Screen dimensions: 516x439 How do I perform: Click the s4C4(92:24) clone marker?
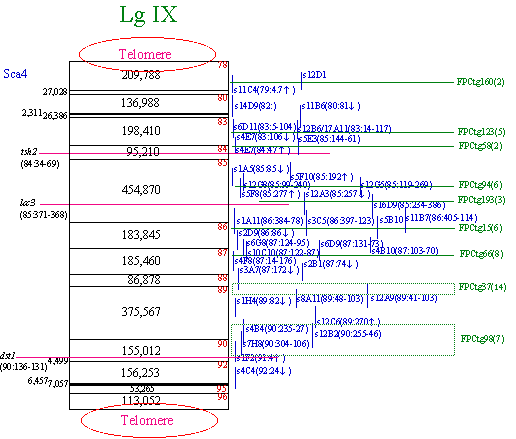click(264, 371)
